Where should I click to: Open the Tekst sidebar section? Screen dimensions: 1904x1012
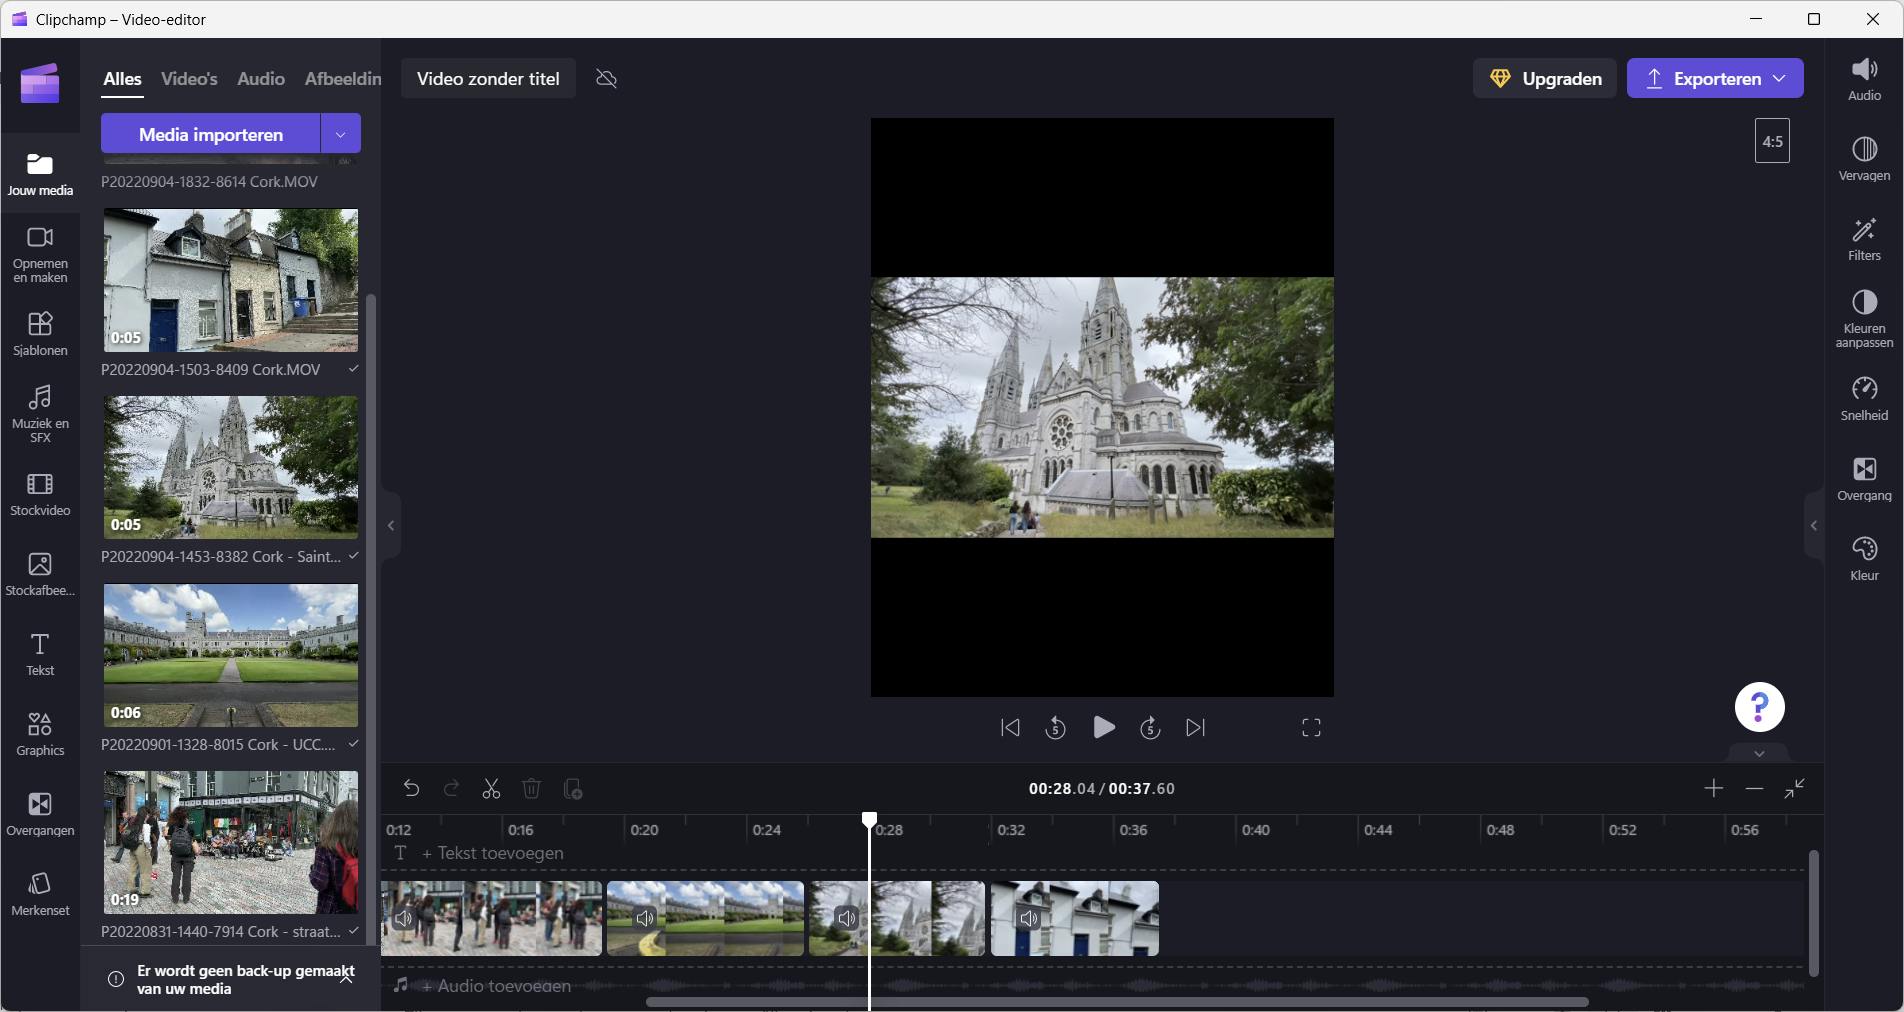[40, 654]
